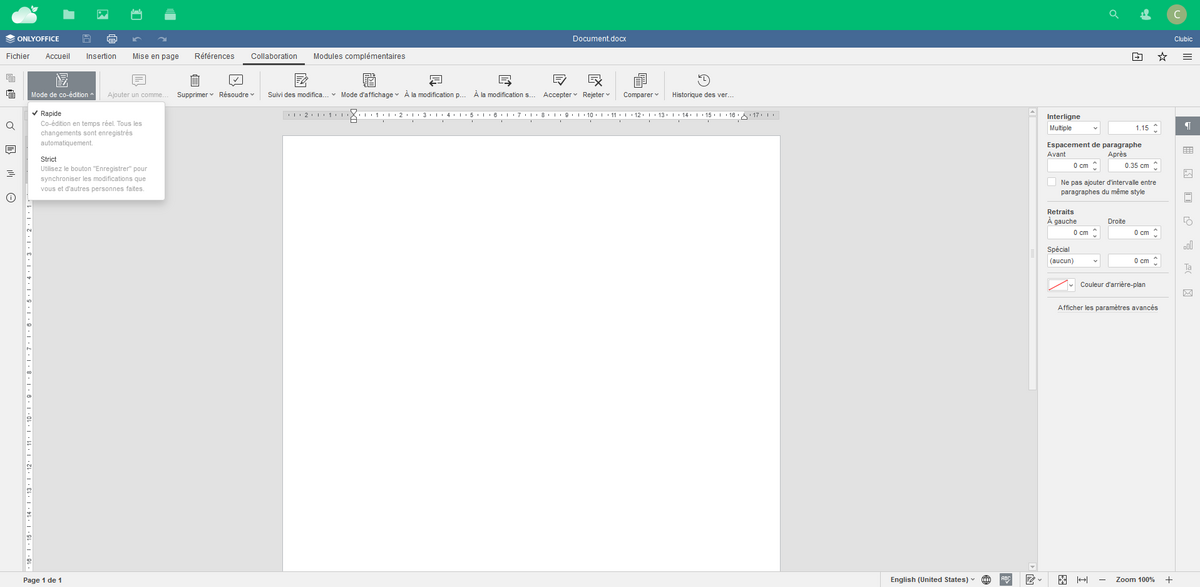
Task: Open the Headings navigation panel in the left sidebar
Action: (x=10, y=174)
